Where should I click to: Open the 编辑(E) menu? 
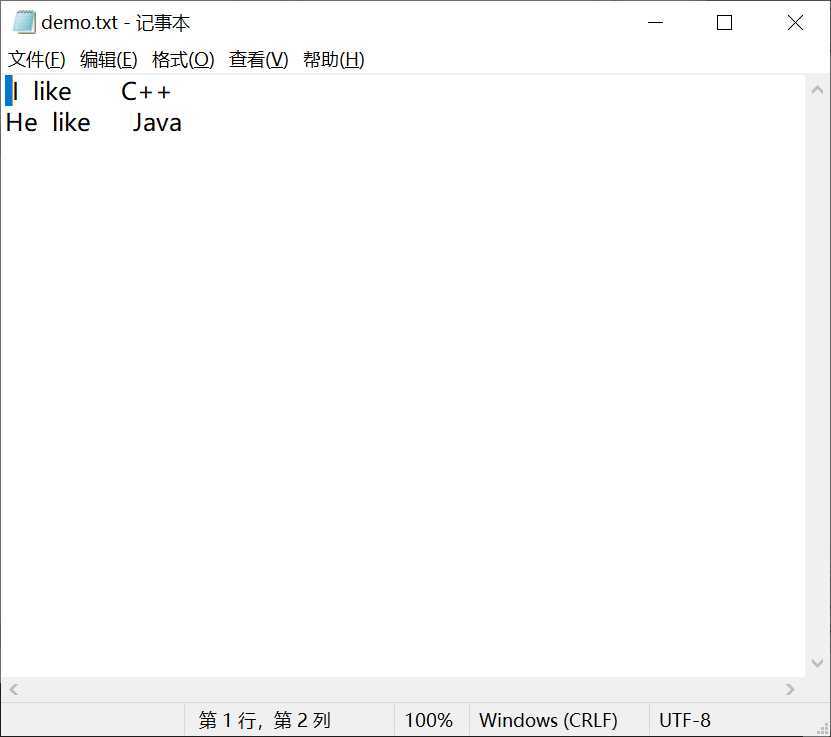point(109,59)
